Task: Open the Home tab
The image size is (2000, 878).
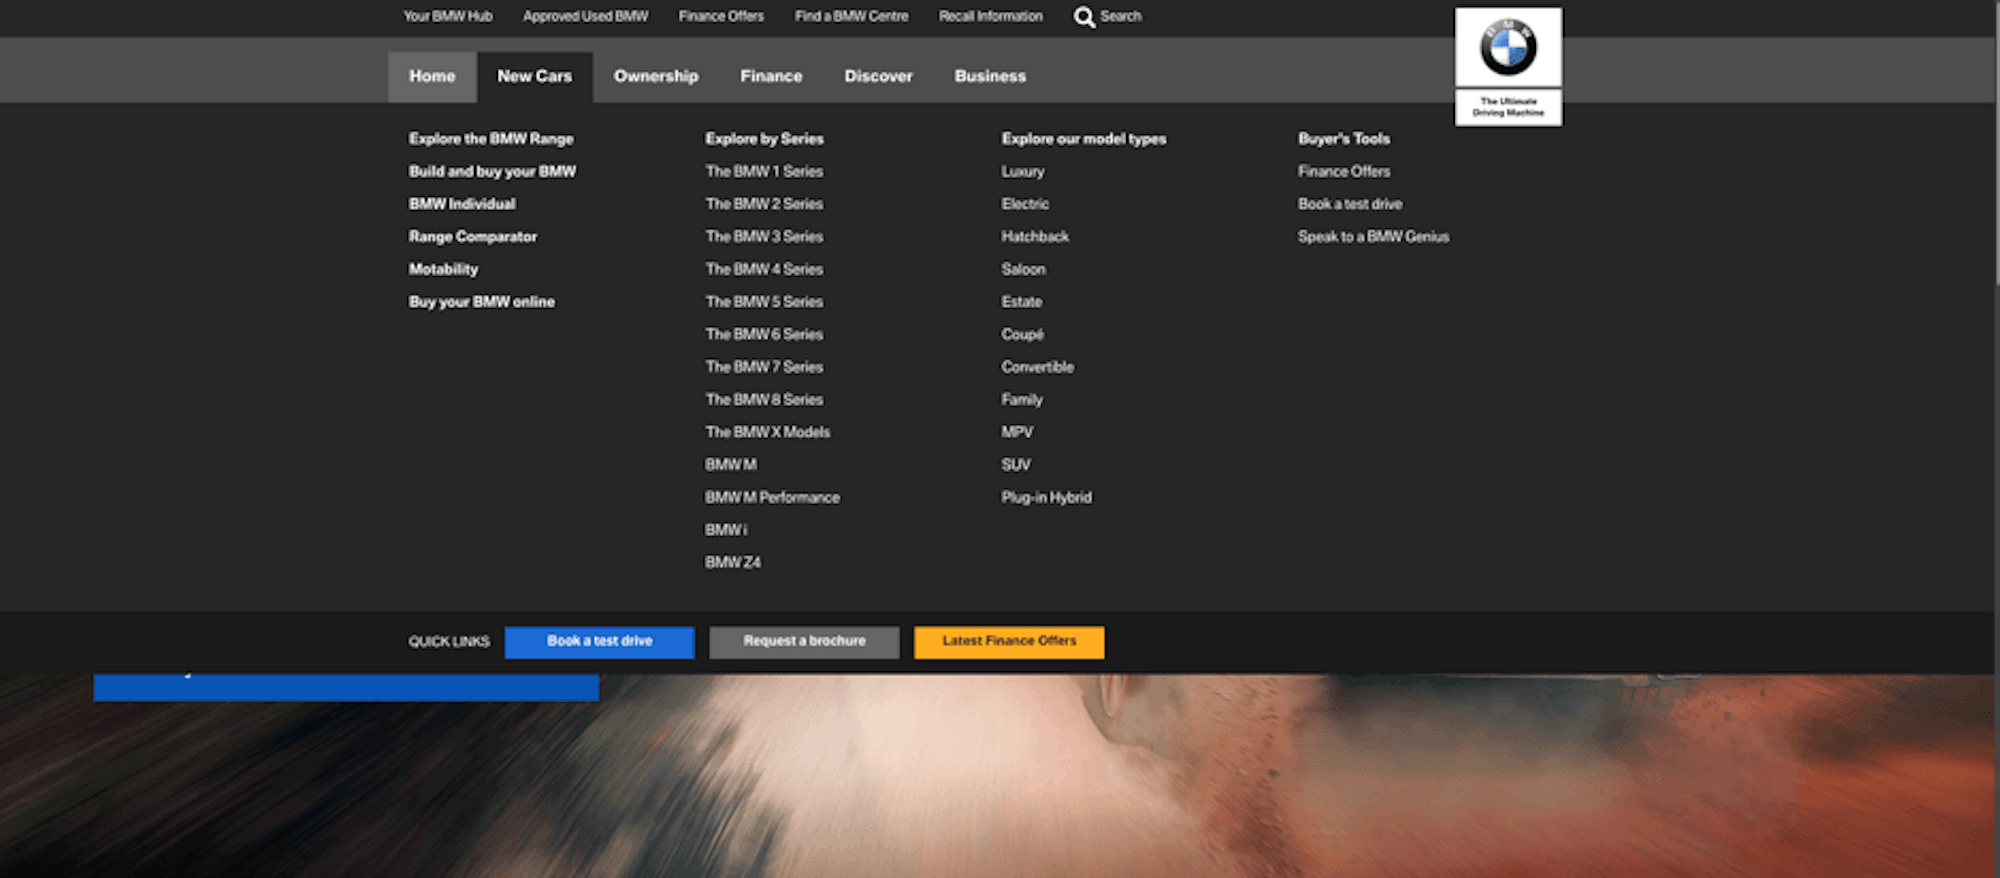Action: click(x=432, y=76)
